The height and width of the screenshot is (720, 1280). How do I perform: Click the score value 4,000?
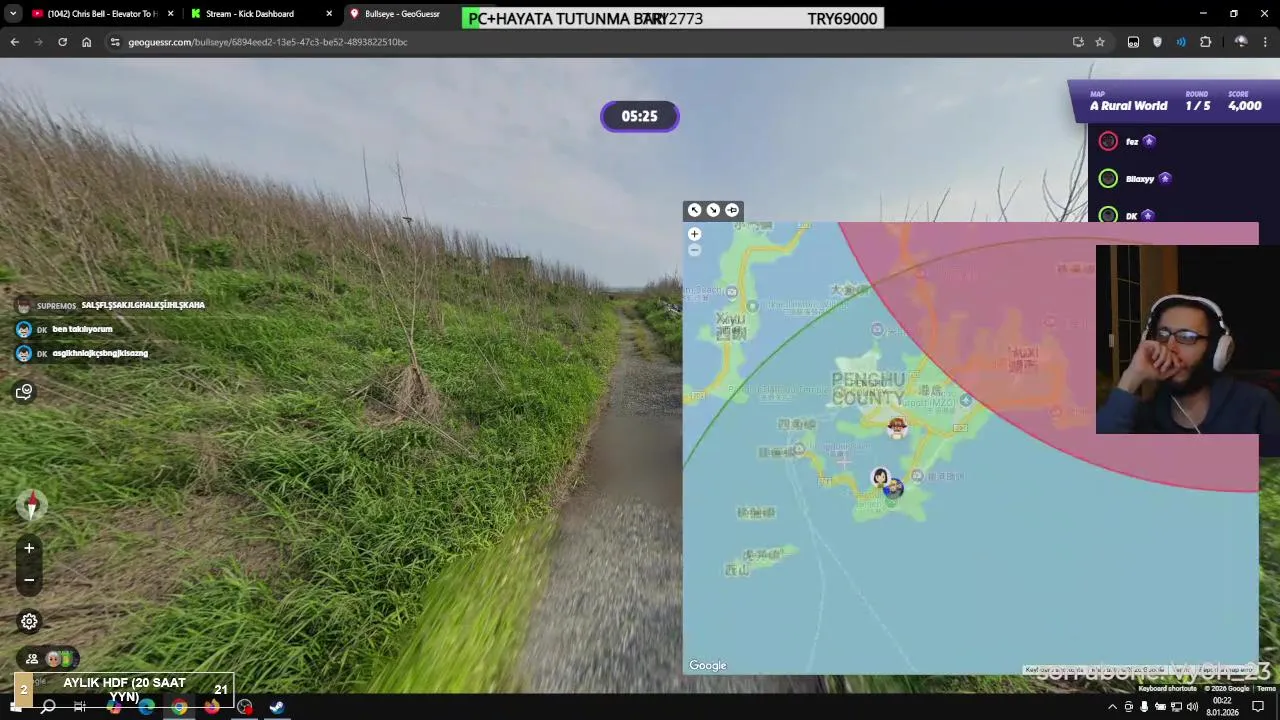1245,106
